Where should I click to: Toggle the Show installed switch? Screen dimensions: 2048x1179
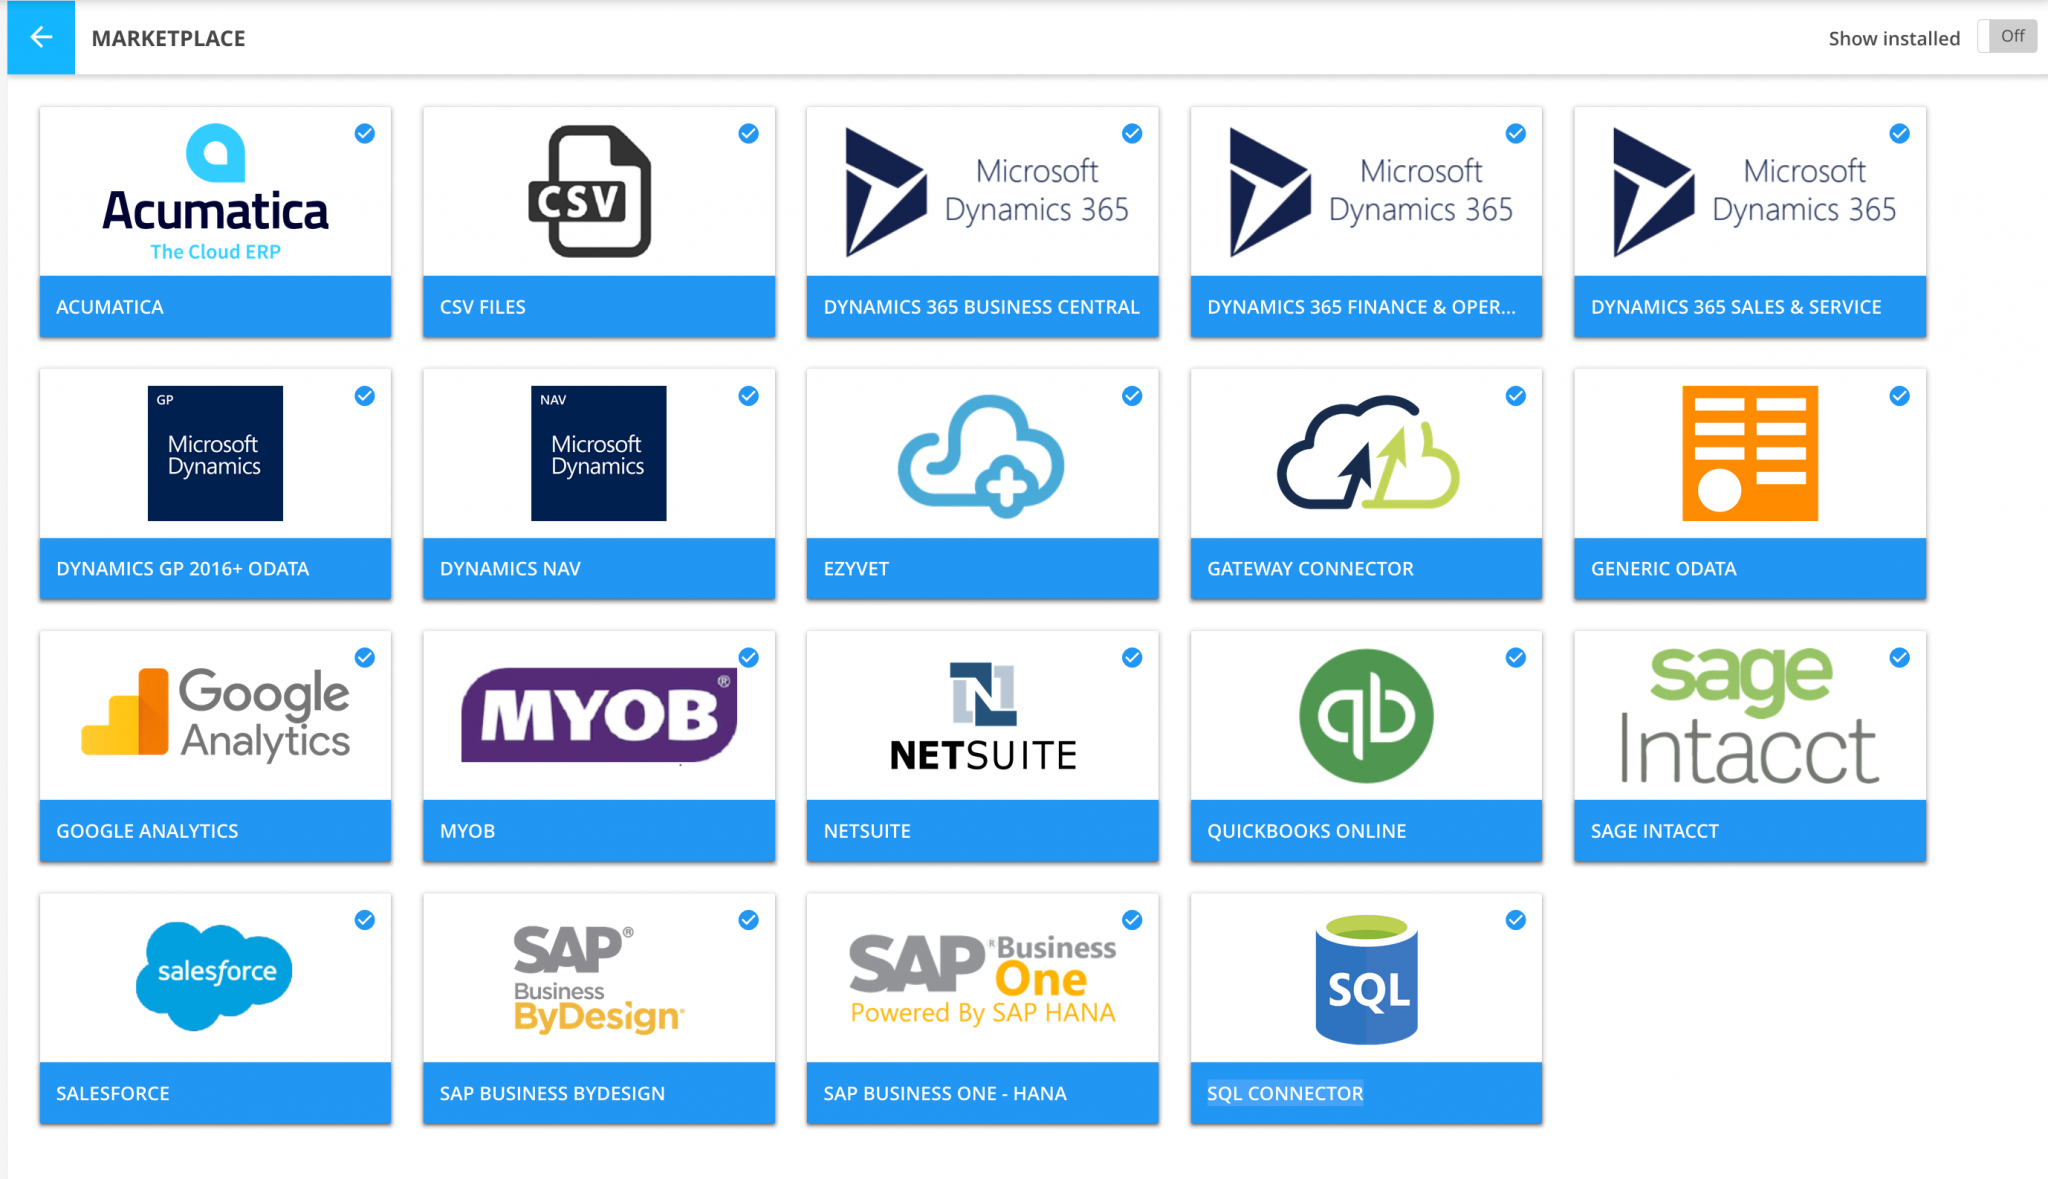pos(2007,37)
